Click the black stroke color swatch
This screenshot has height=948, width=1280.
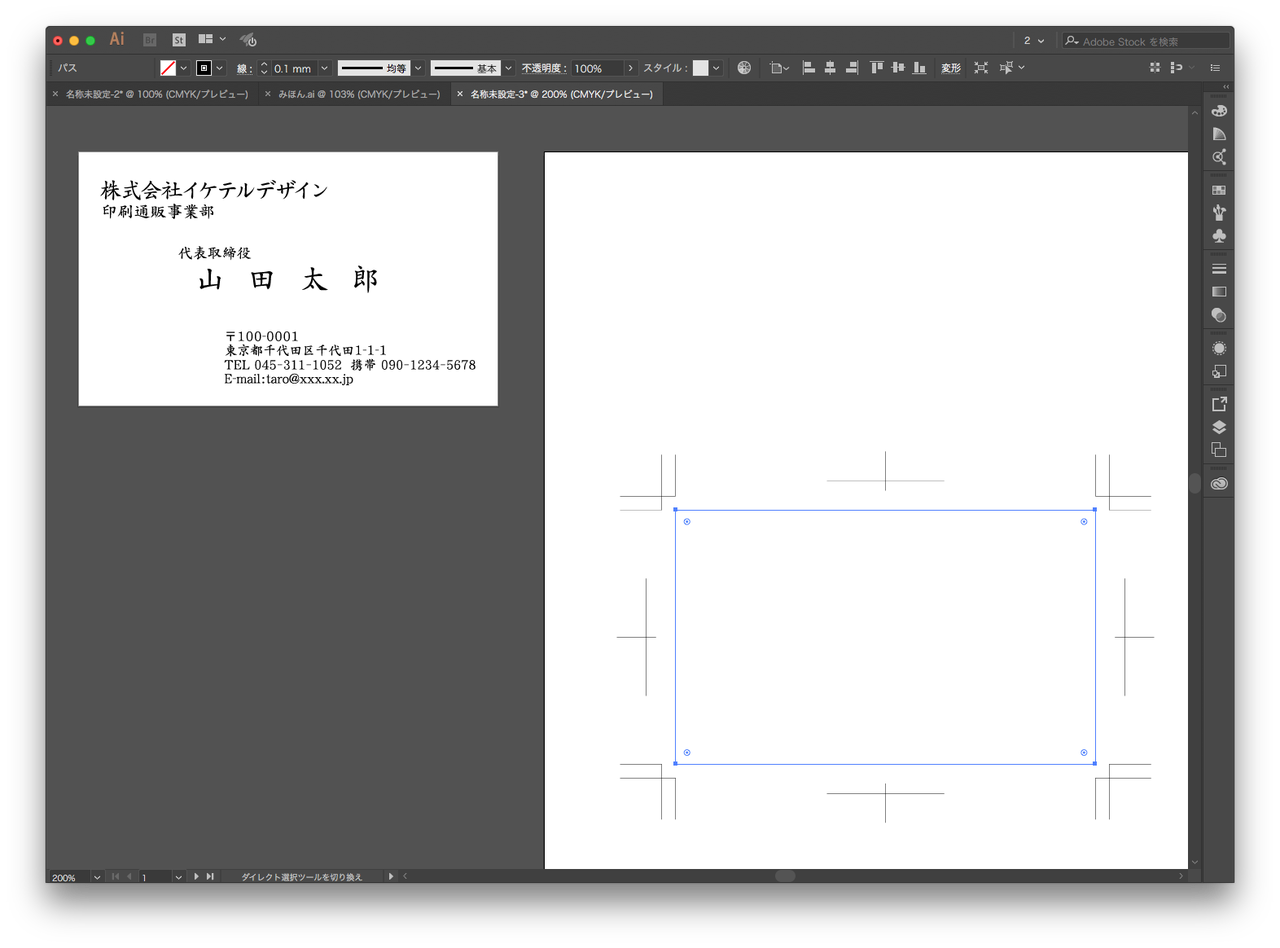point(204,68)
